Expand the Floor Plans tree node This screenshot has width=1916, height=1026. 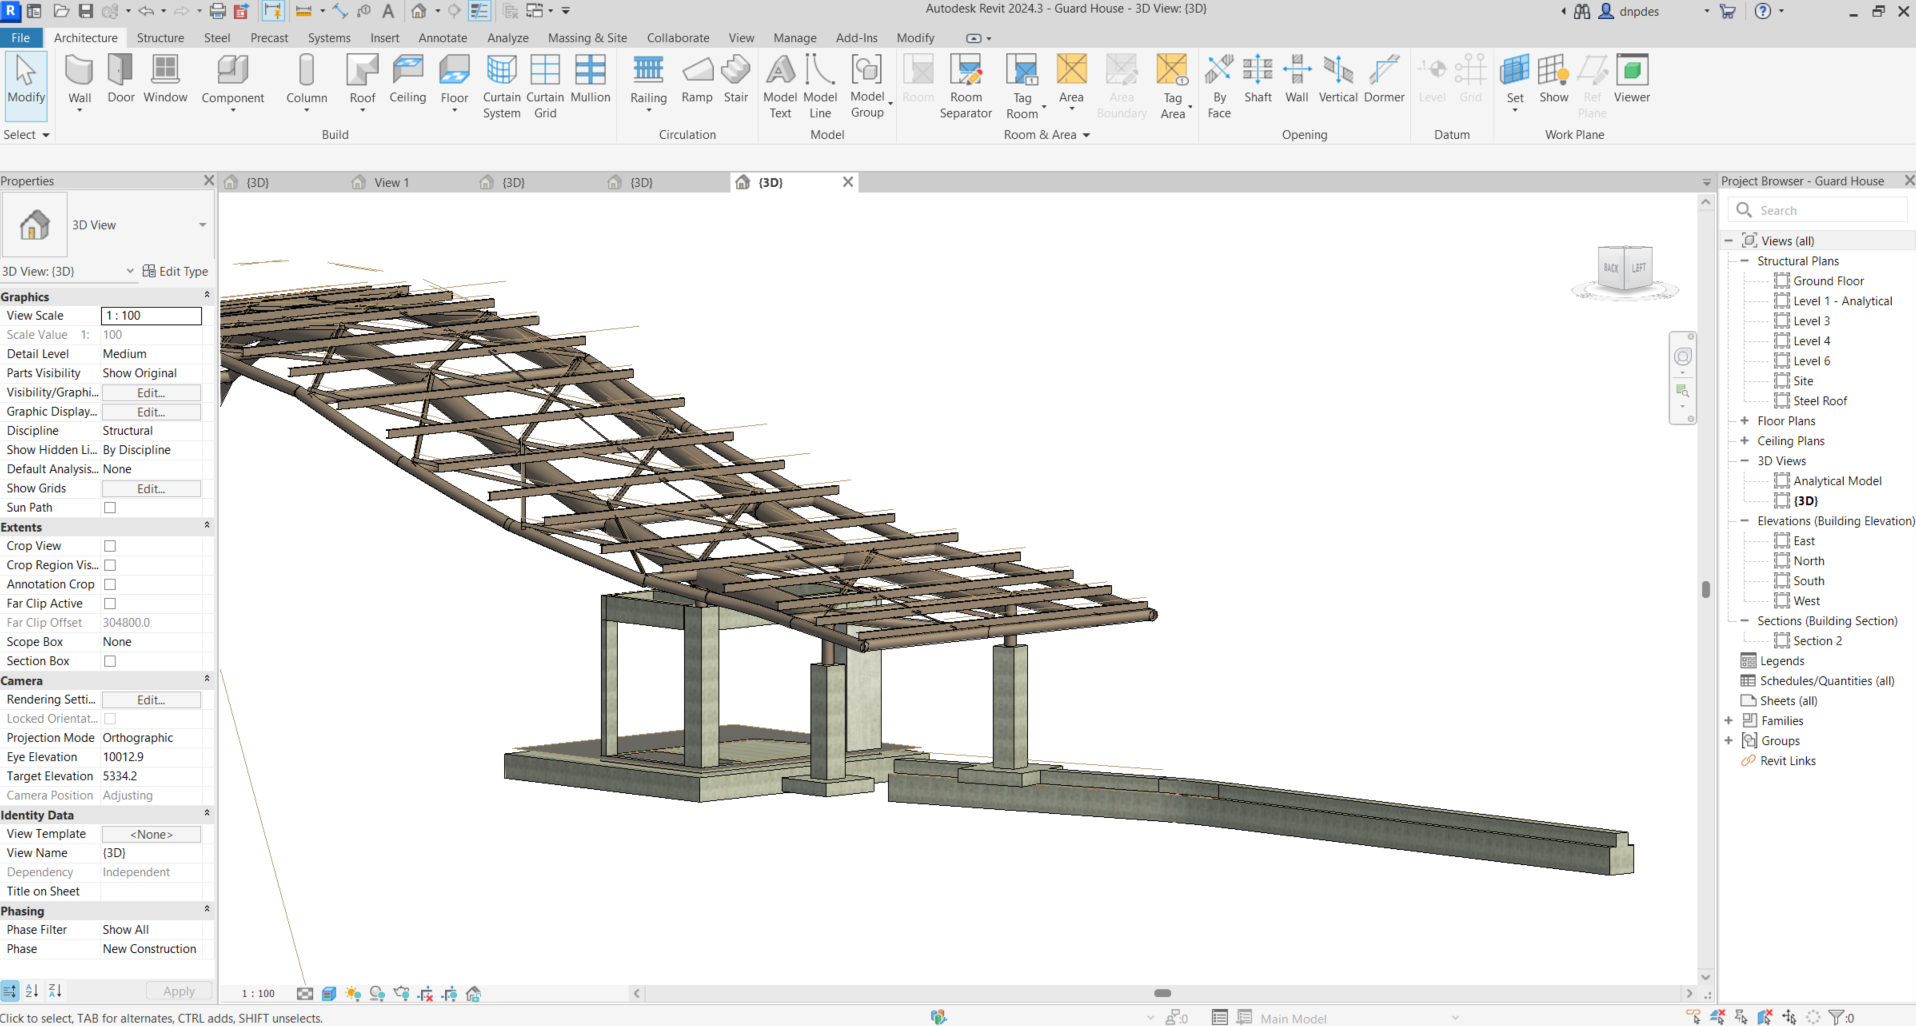1745,421
